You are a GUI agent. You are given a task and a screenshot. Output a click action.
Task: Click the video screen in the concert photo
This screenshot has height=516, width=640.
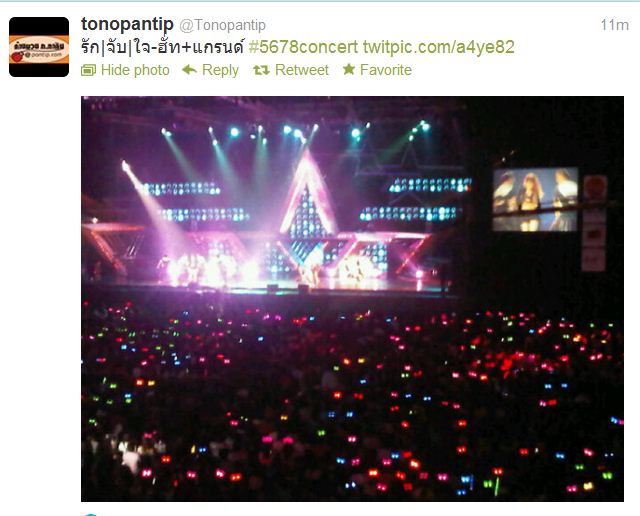tap(535, 199)
